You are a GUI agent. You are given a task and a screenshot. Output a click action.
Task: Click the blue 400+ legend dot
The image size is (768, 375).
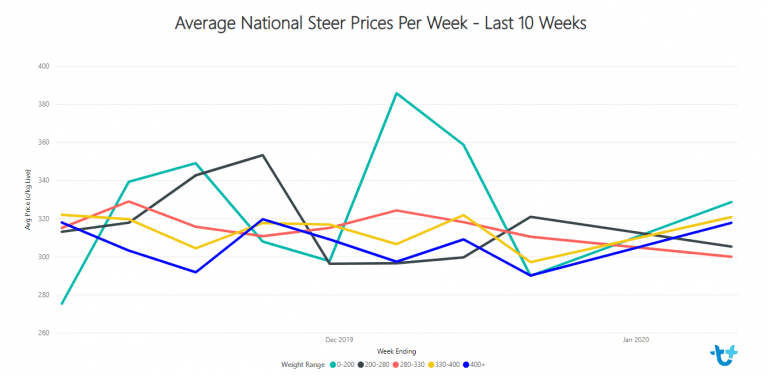pyautogui.click(x=466, y=365)
